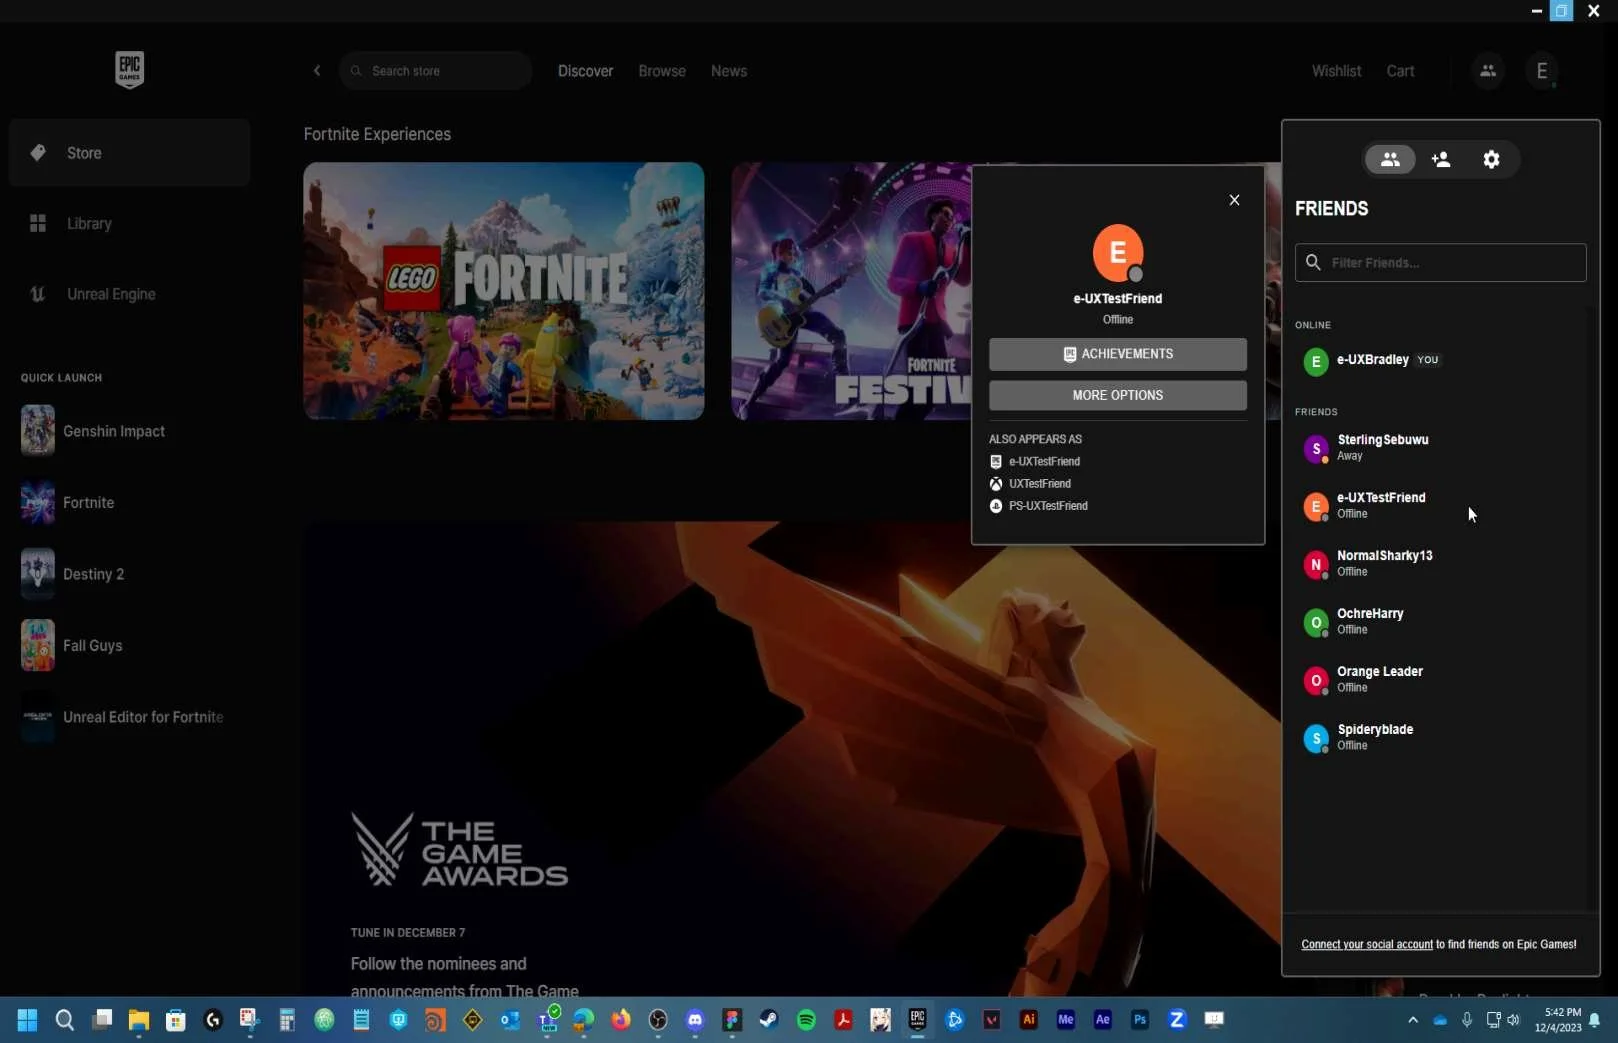The width and height of the screenshot is (1618, 1043).
Task: Open Zoom from the taskbar
Action: (1176, 1020)
